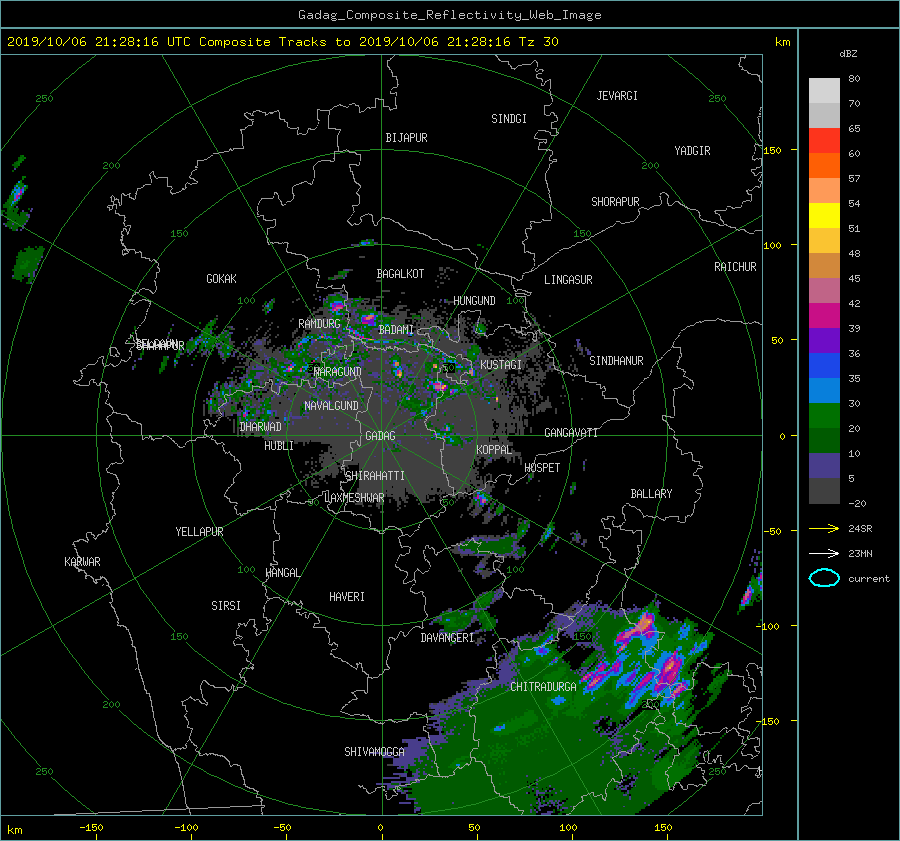This screenshot has width=900, height=841.
Task: Click the BADAMI label
Action: click(x=396, y=330)
